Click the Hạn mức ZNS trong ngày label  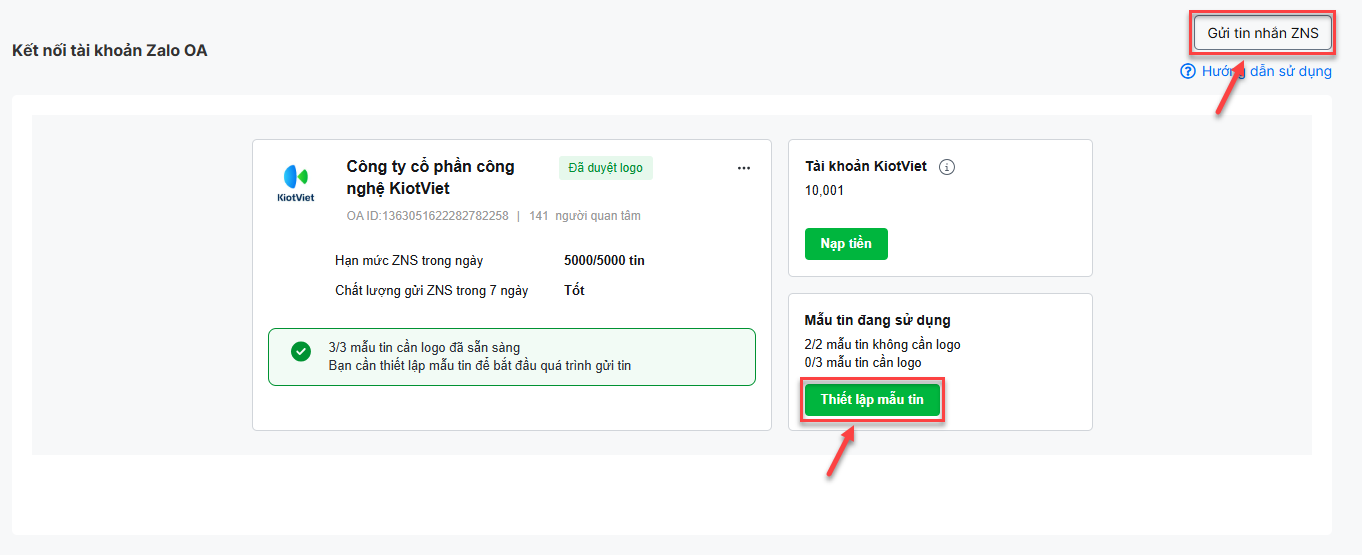[409, 261]
